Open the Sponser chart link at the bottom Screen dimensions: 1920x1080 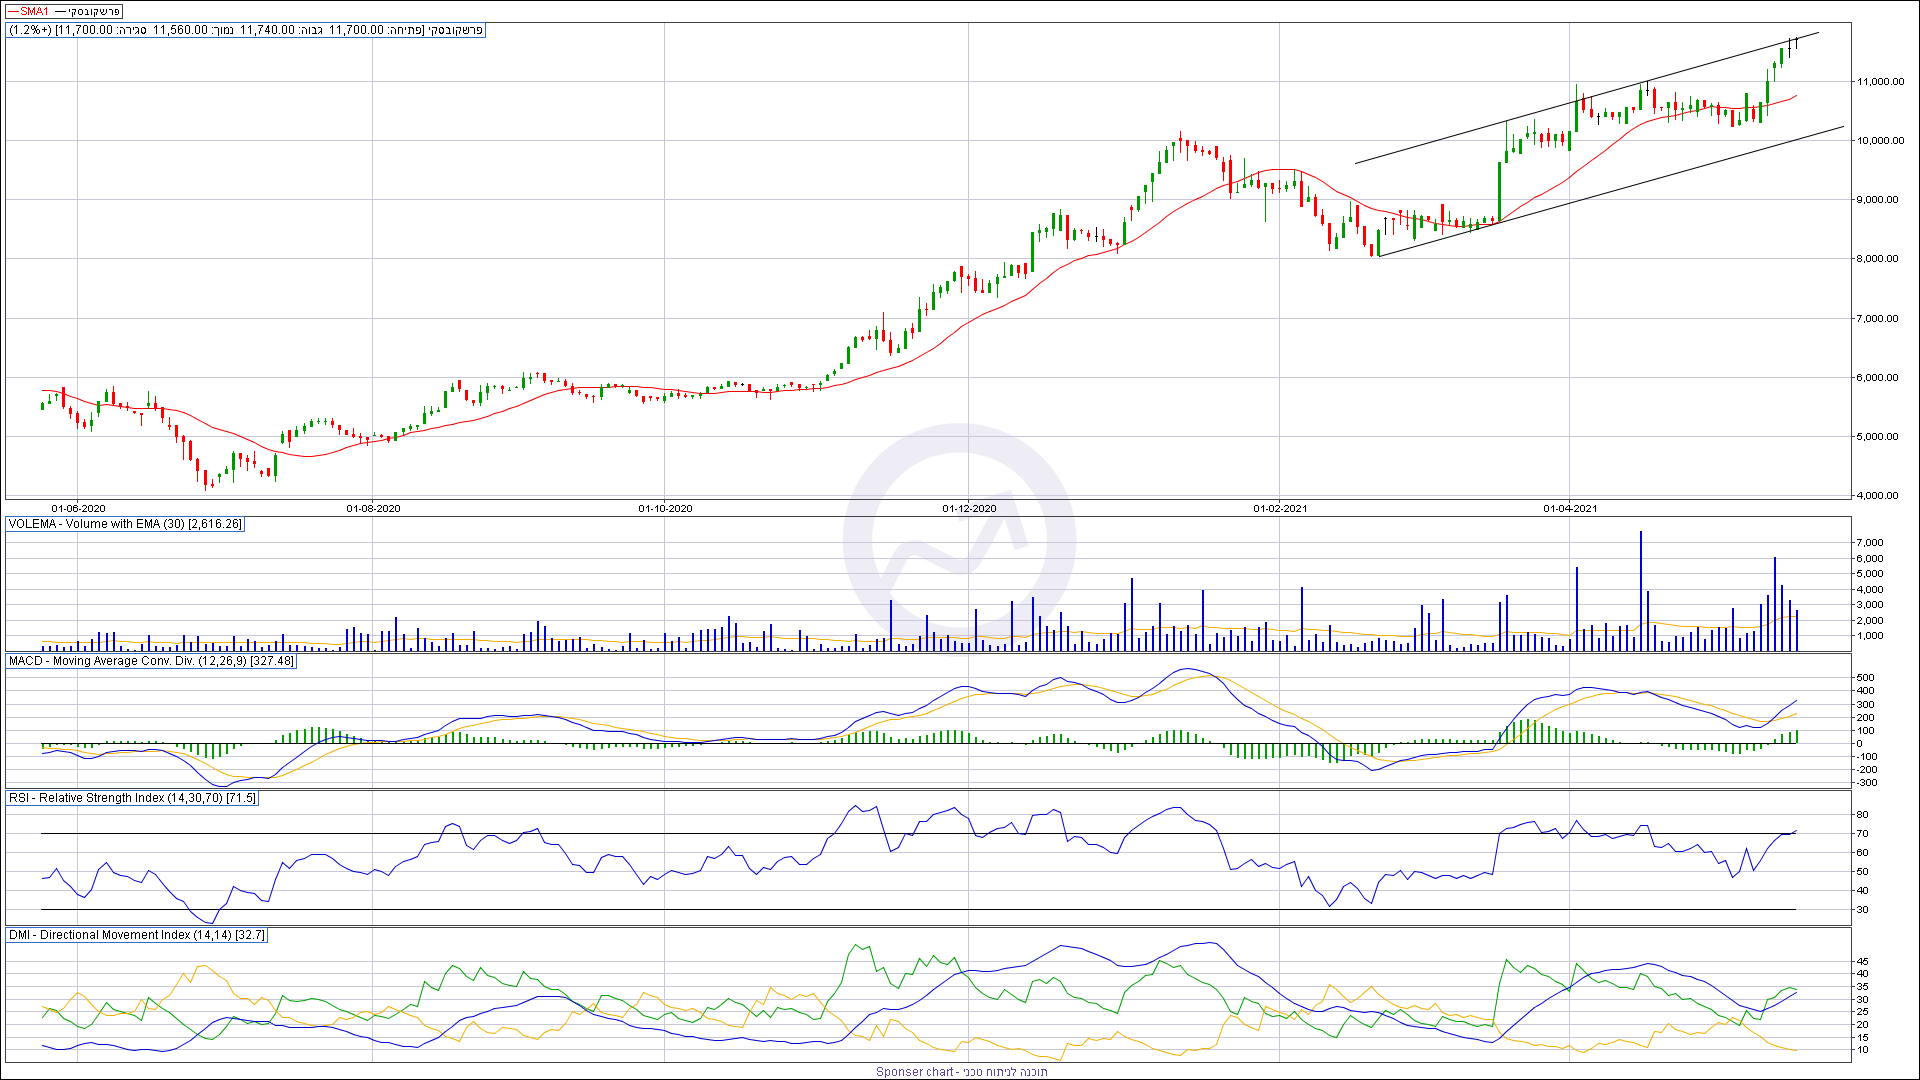point(960,1072)
